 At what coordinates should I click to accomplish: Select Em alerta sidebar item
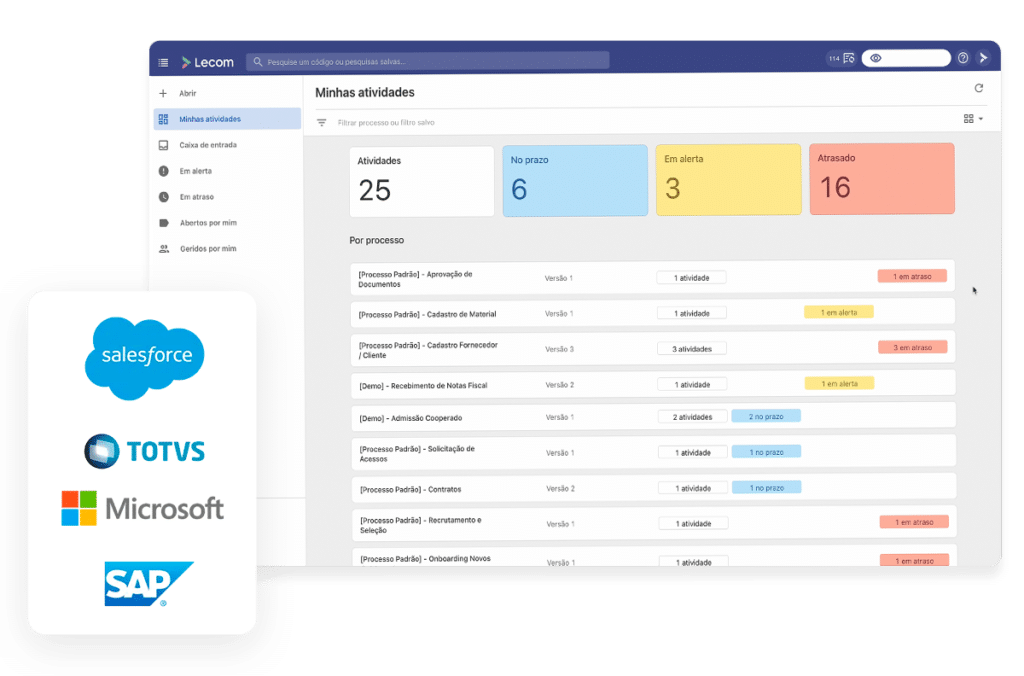click(x=195, y=171)
